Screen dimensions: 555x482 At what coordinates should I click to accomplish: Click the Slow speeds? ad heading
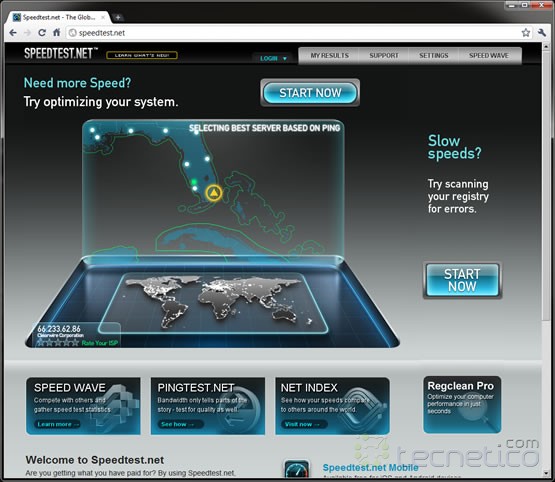(454, 147)
